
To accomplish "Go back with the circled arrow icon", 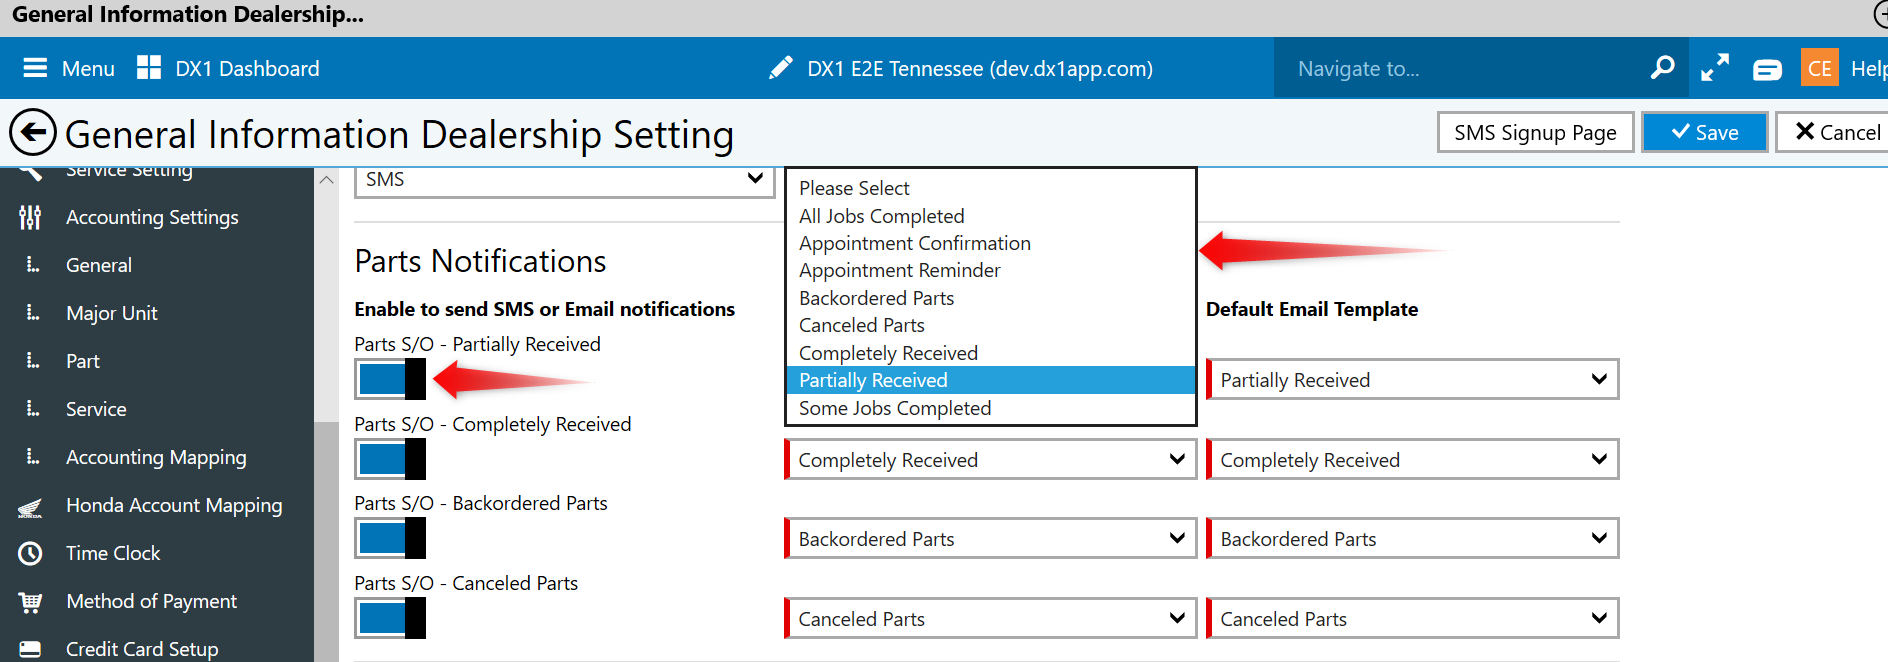I will pos(33,133).
